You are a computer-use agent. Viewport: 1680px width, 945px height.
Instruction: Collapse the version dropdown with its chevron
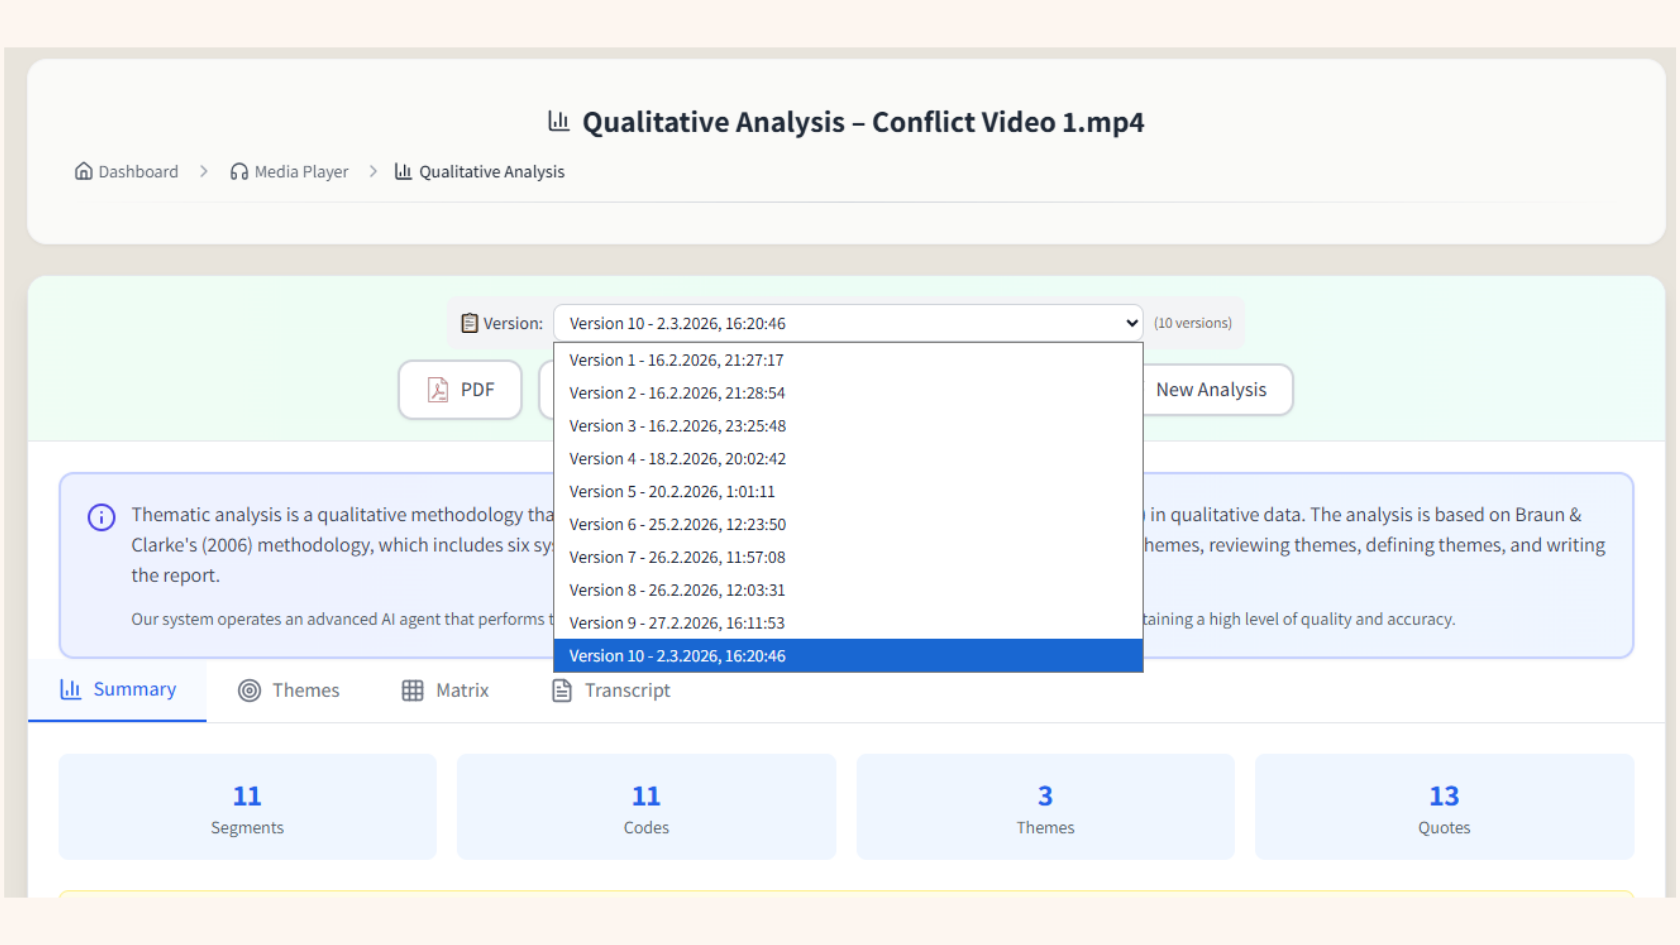point(1130,322)
